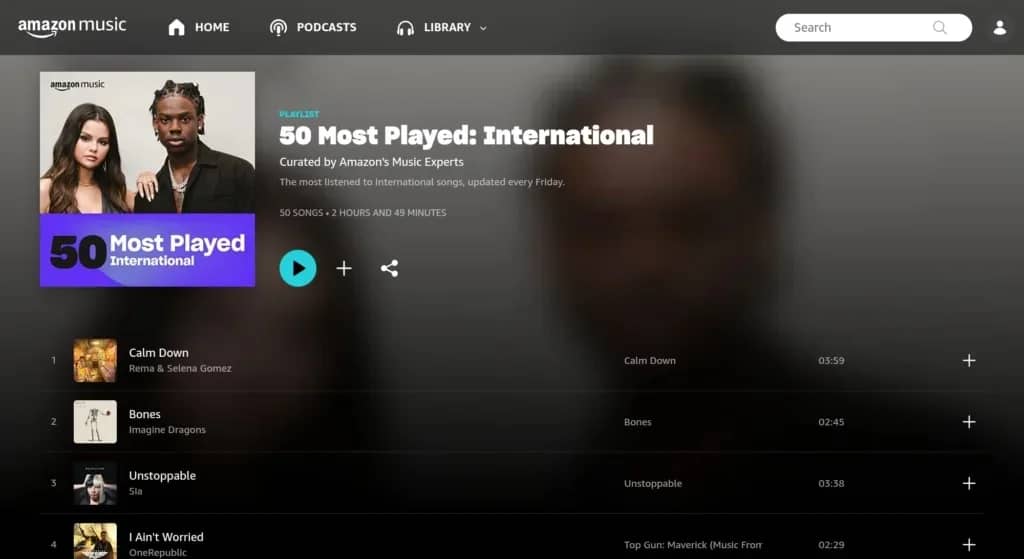This screenshot has width=1024, height=559.
Task: Play the 50 Most Played playlist
Action: [298, 268]
